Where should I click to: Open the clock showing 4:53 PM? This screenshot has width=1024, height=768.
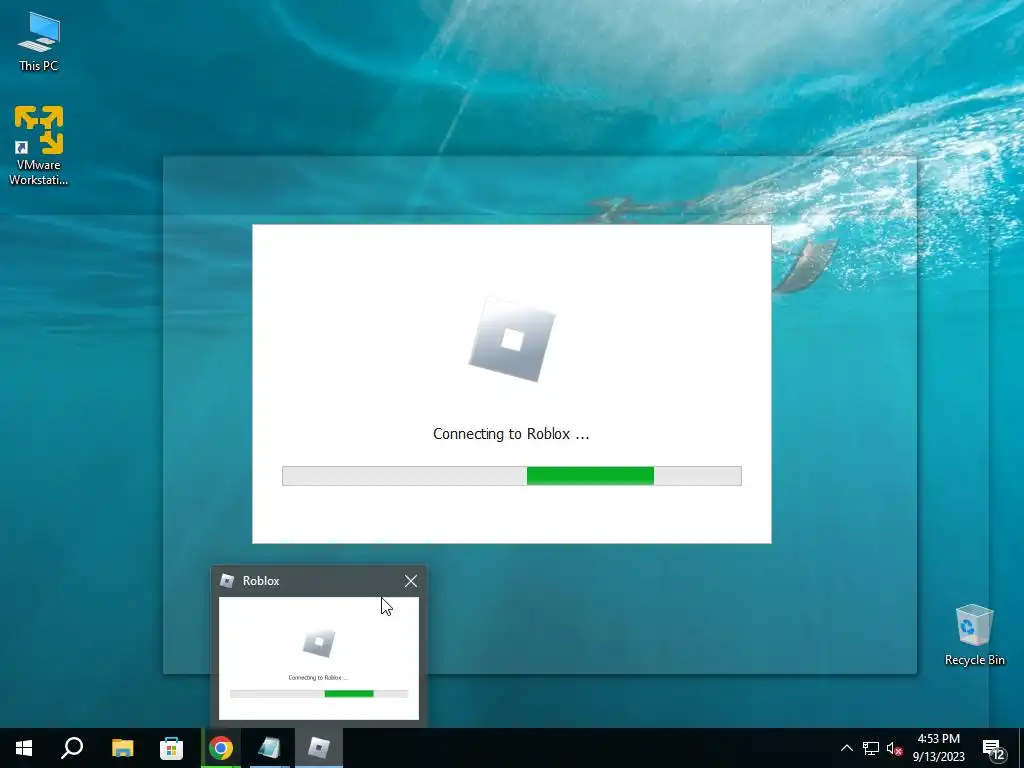coord(938,748)
